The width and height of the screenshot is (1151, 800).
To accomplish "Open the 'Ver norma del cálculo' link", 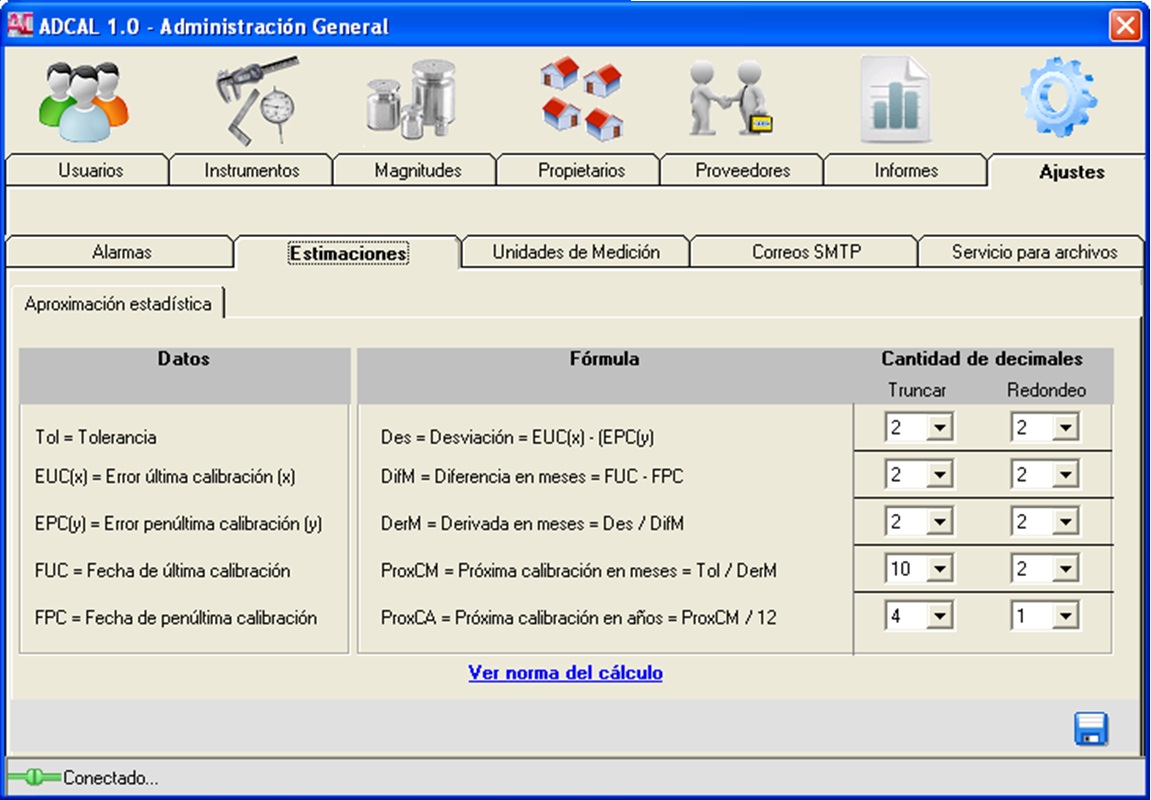I will coord(565,673).
